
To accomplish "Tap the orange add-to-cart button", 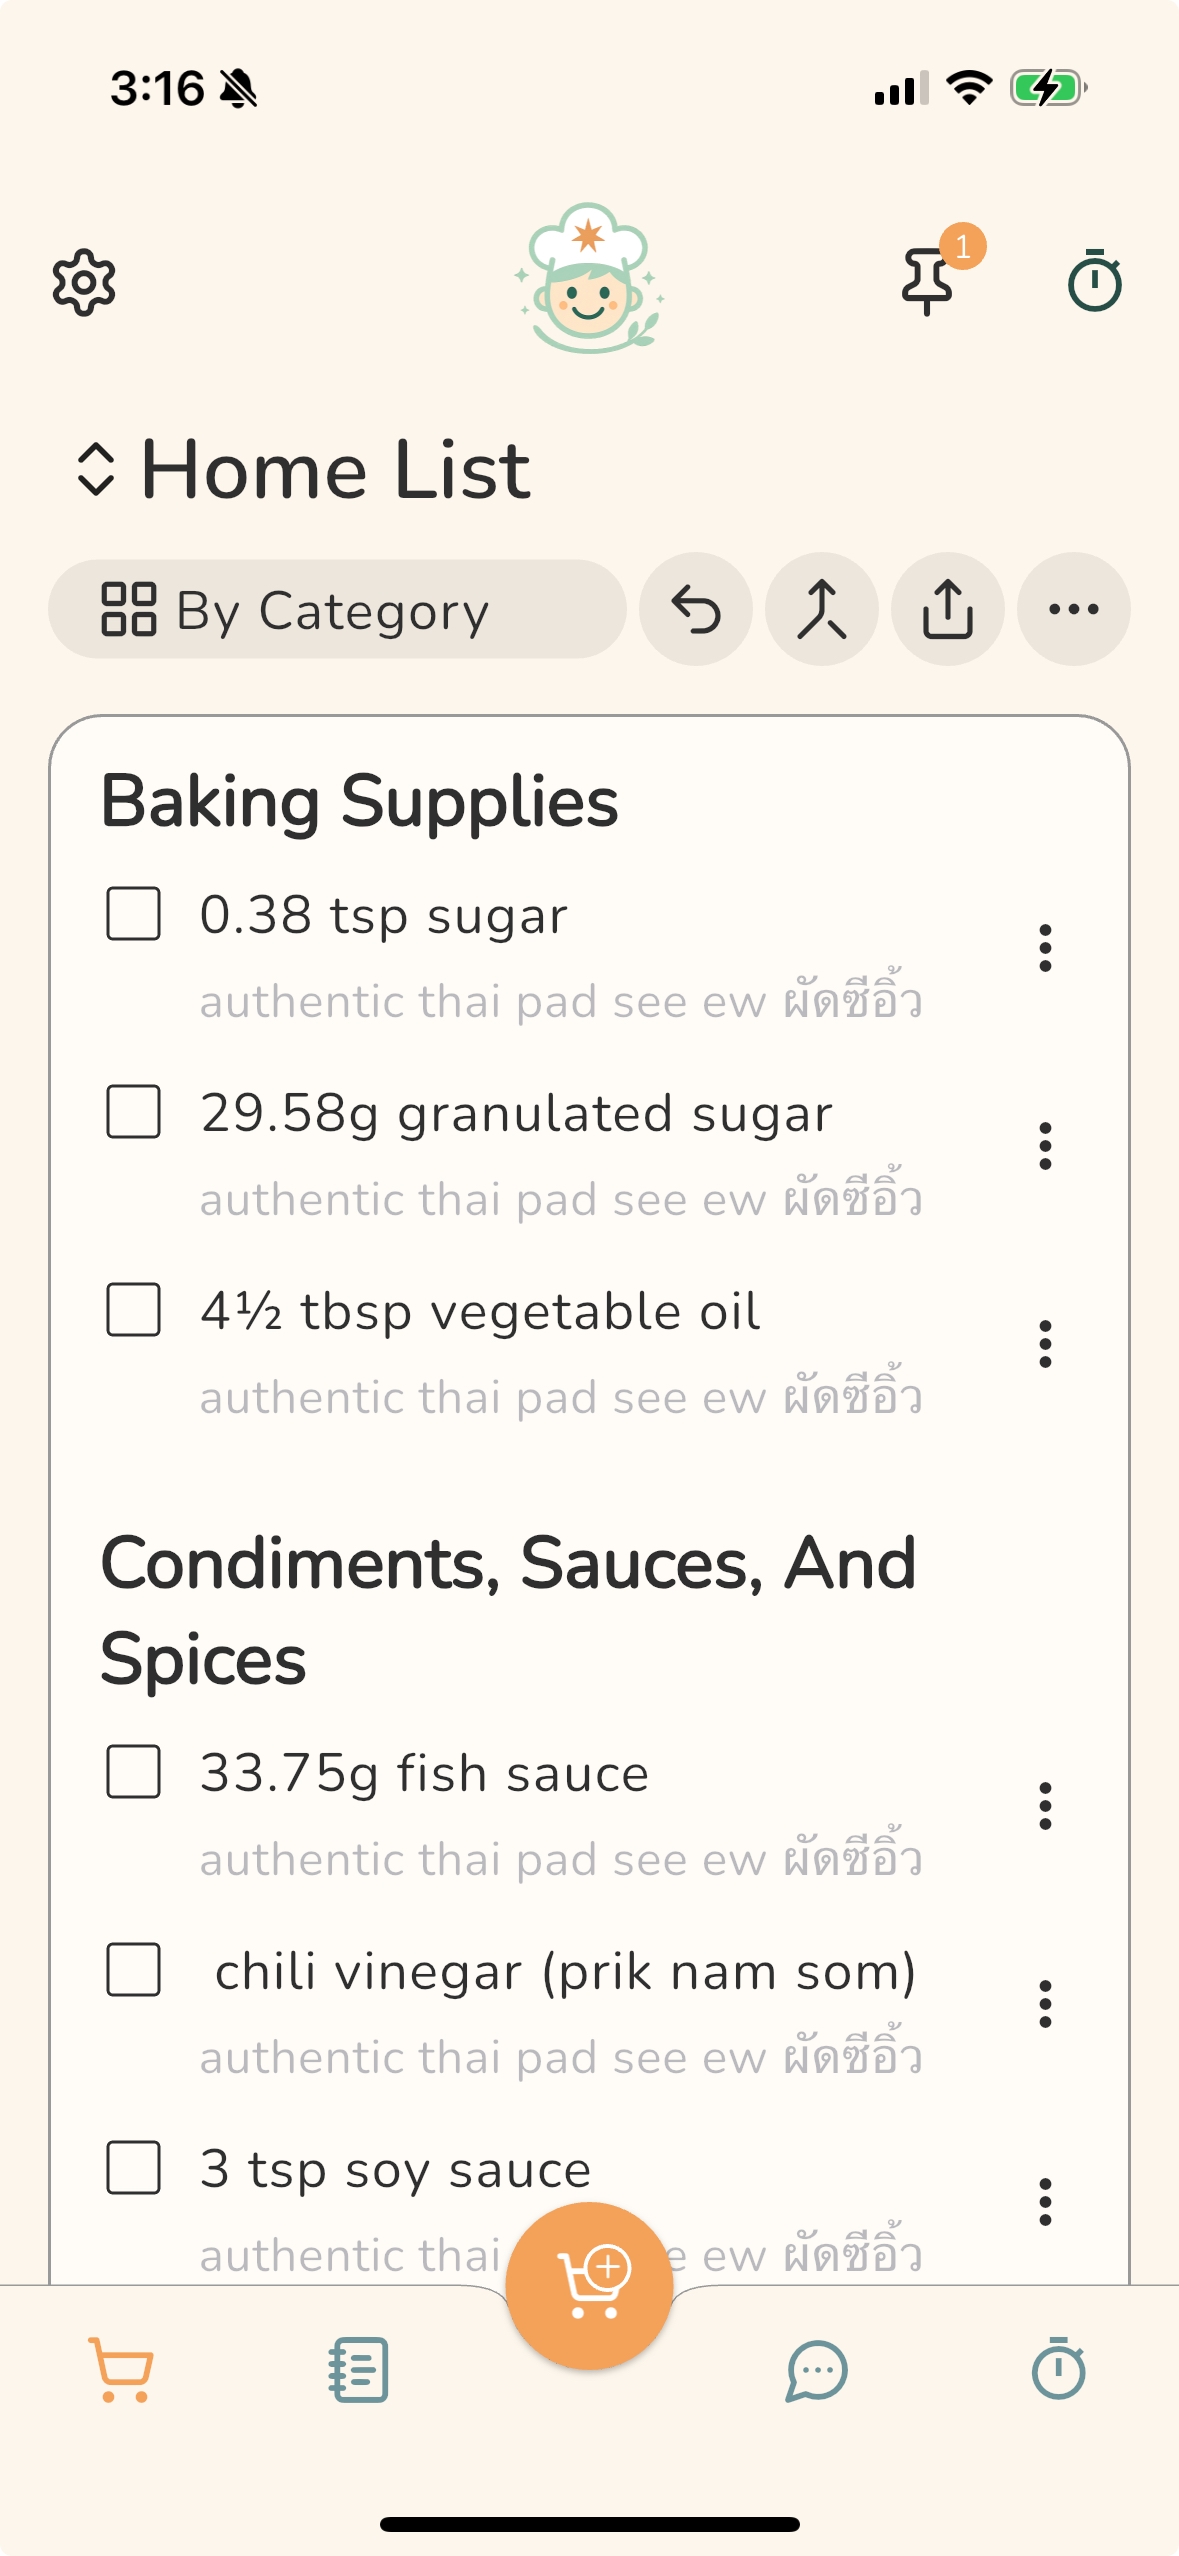I will (589, 2285).
